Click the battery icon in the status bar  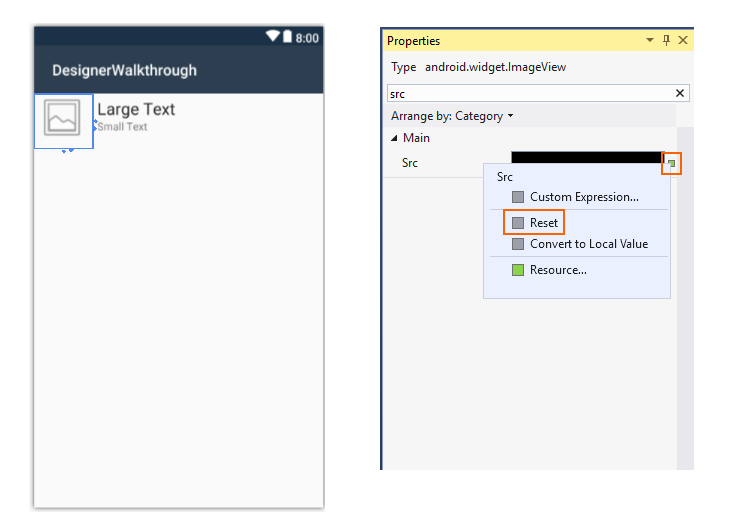coord(287,37)
